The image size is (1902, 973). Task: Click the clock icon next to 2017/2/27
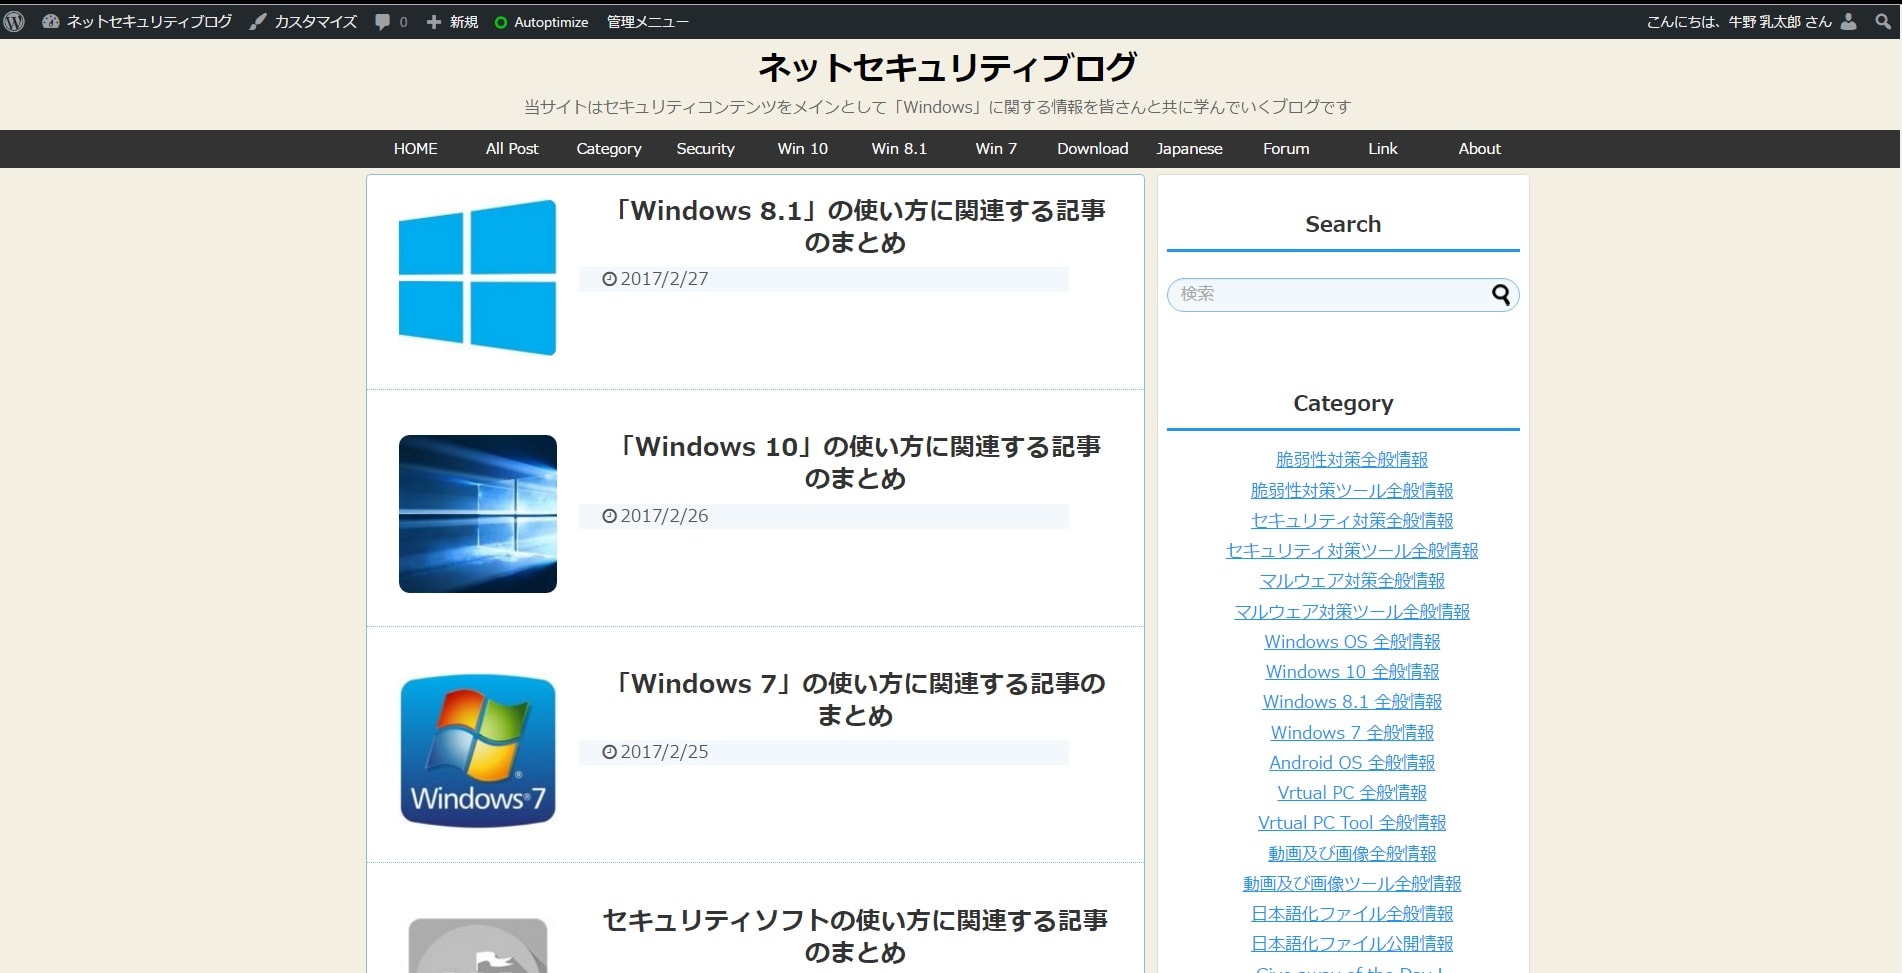(609, 279)
